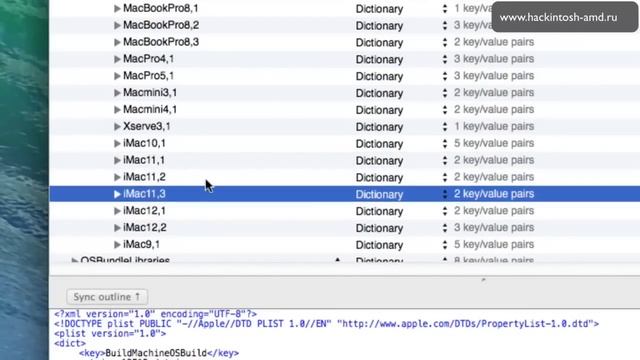This screenshot has height=360, width=640.
Task: Expand the MacBookPro8,3 dictionary
Action: (117, 42)
